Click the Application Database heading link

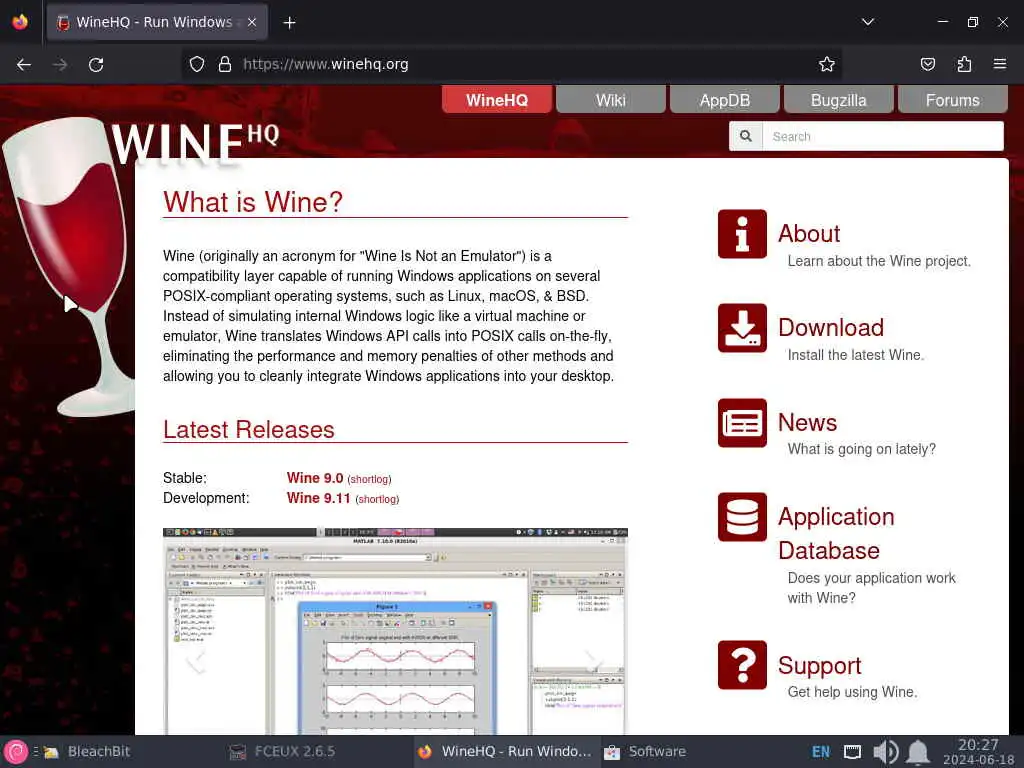tap(837, 534)
